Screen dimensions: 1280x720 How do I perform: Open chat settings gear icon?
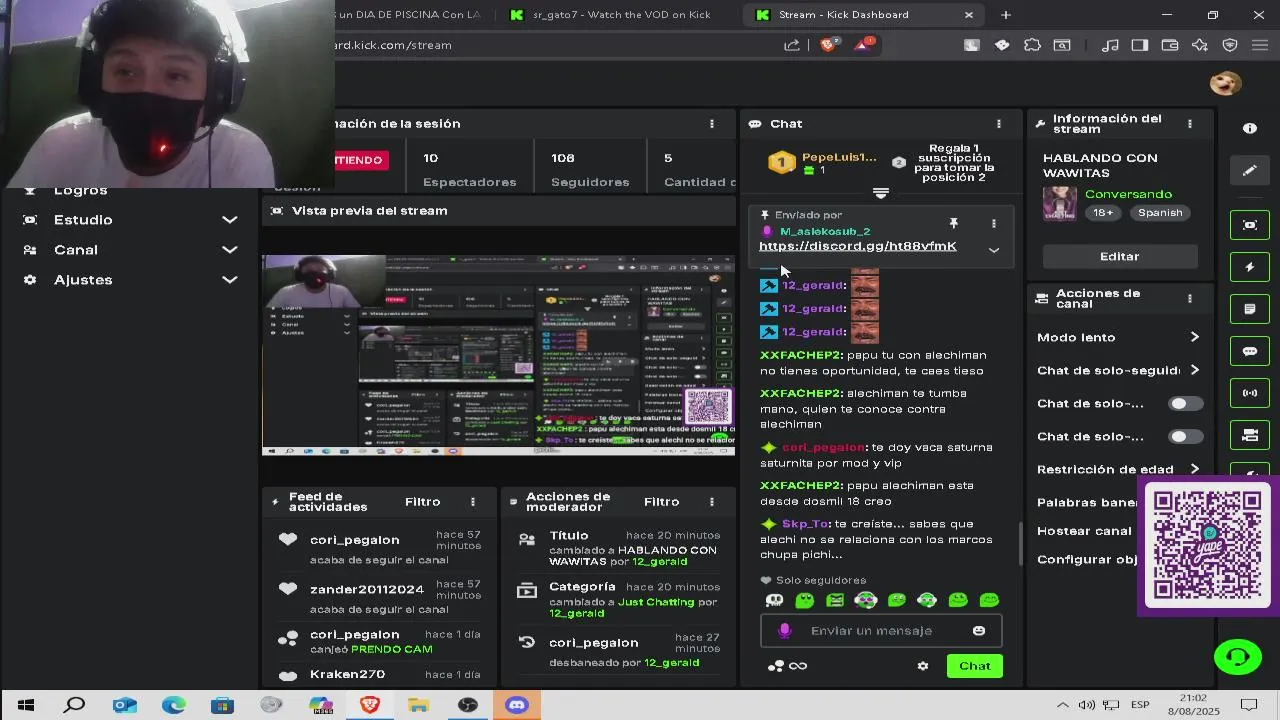923,666
